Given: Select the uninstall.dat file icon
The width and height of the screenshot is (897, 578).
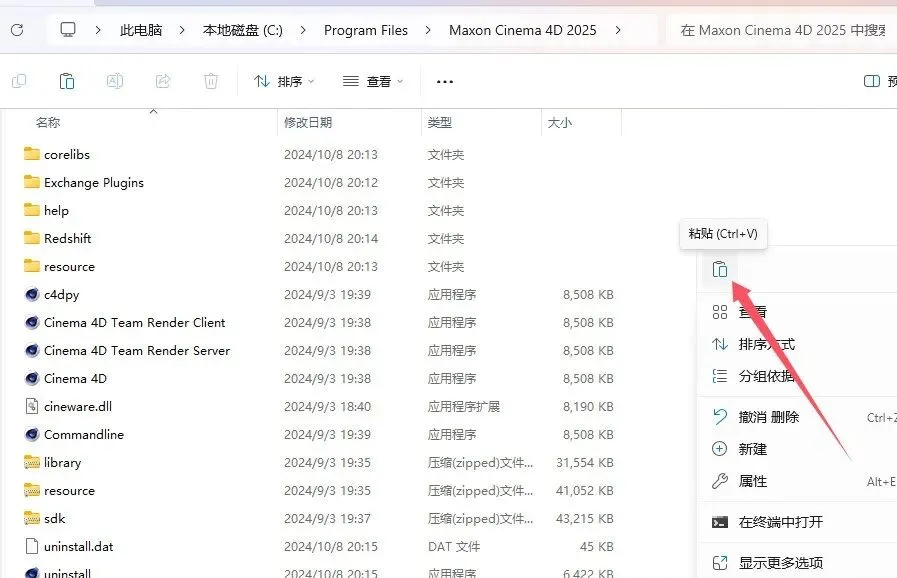Looking at the screenshot, I should [x=32, y=546].
